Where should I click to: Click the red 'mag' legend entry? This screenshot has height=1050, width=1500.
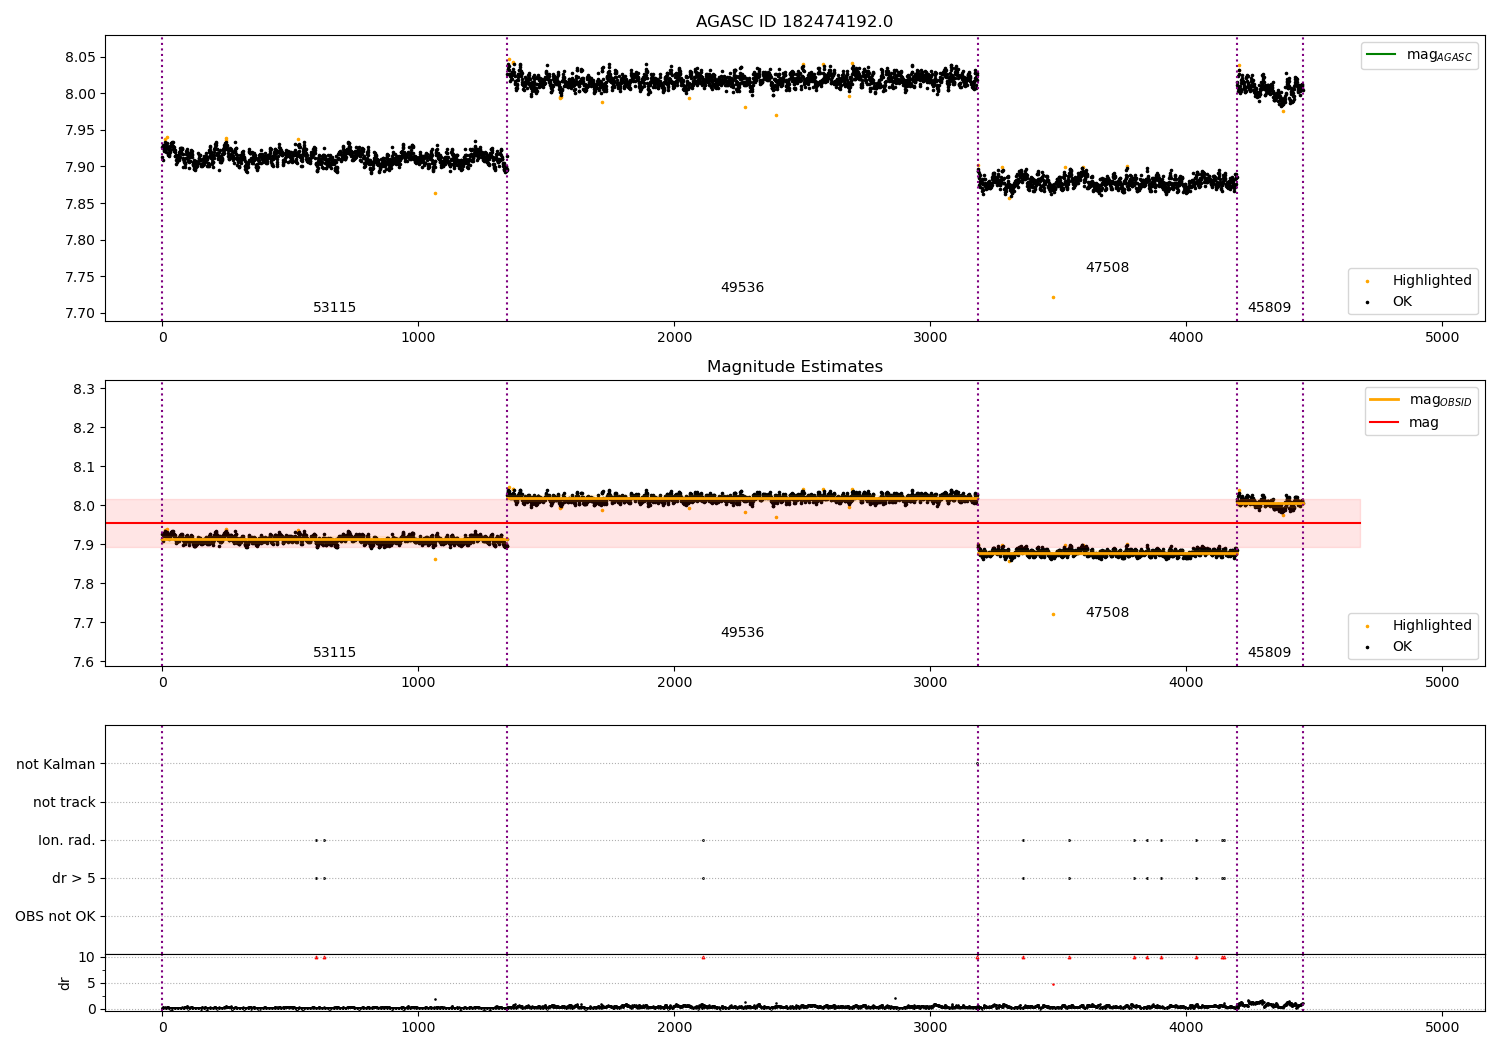coord(1404,423)
